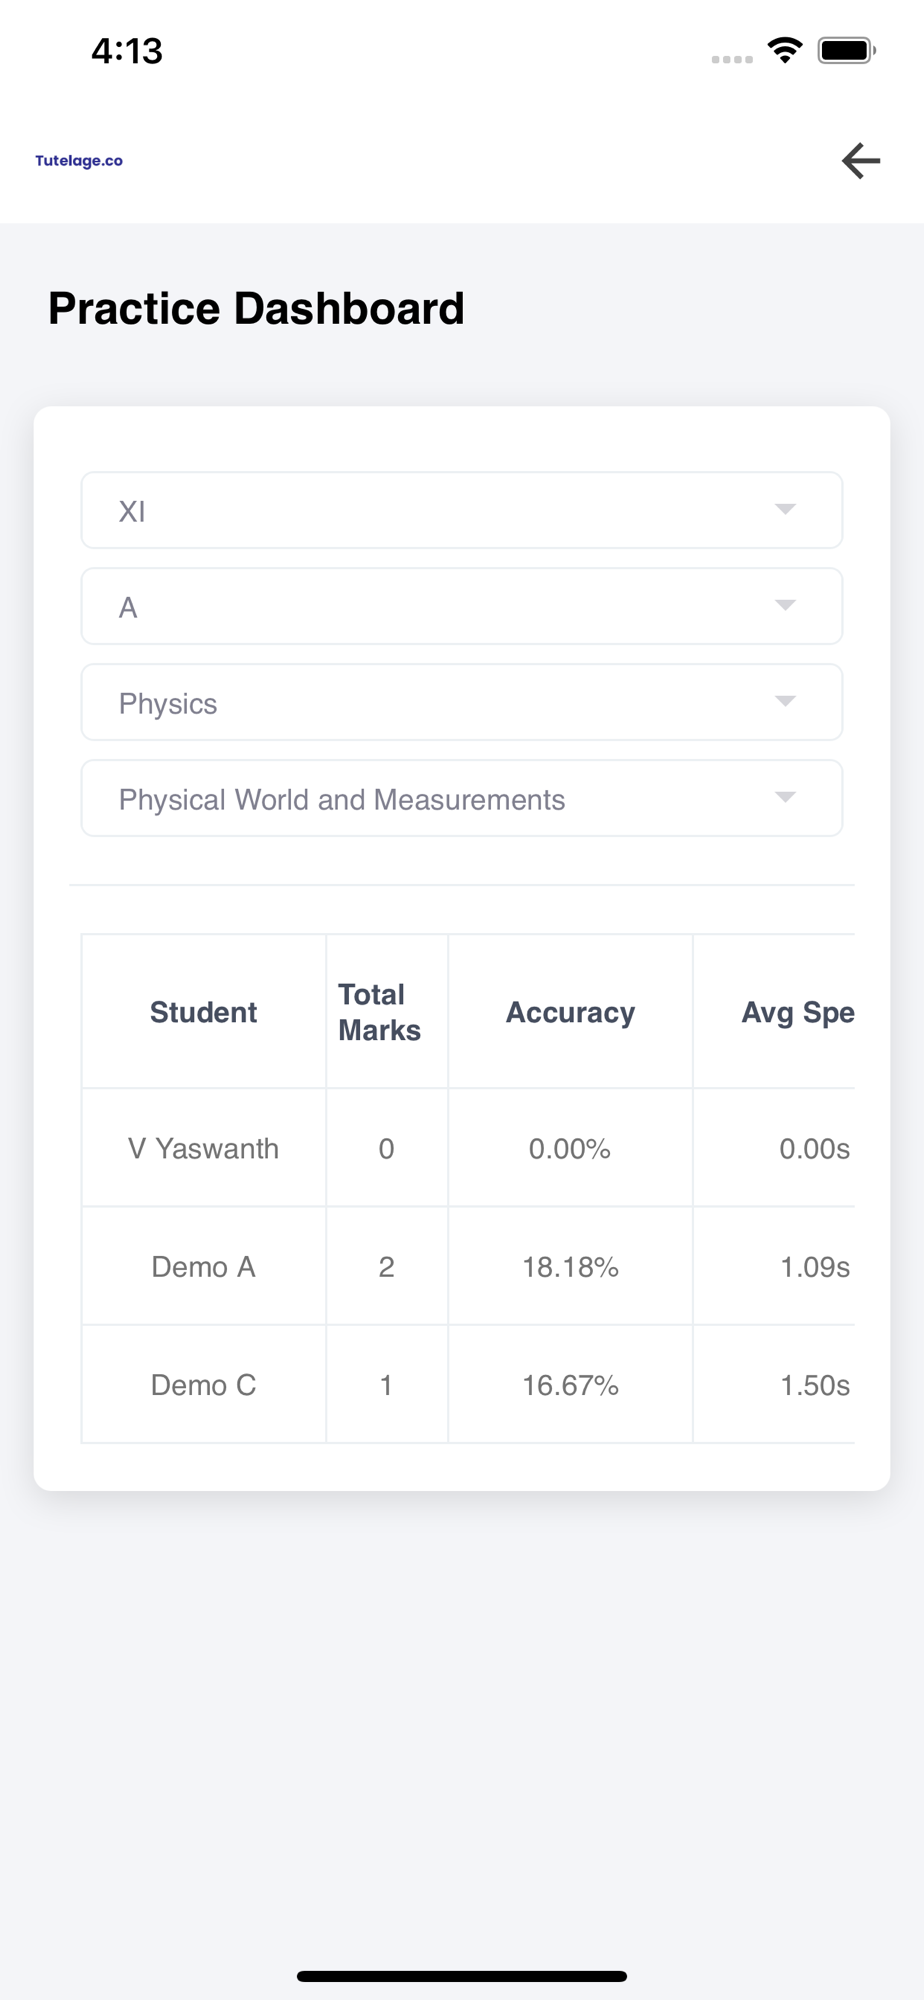The width and height of the screenshot is (924, 2000).
Task: Open the XI class dropdown
Action: click(x=461, y=511)
